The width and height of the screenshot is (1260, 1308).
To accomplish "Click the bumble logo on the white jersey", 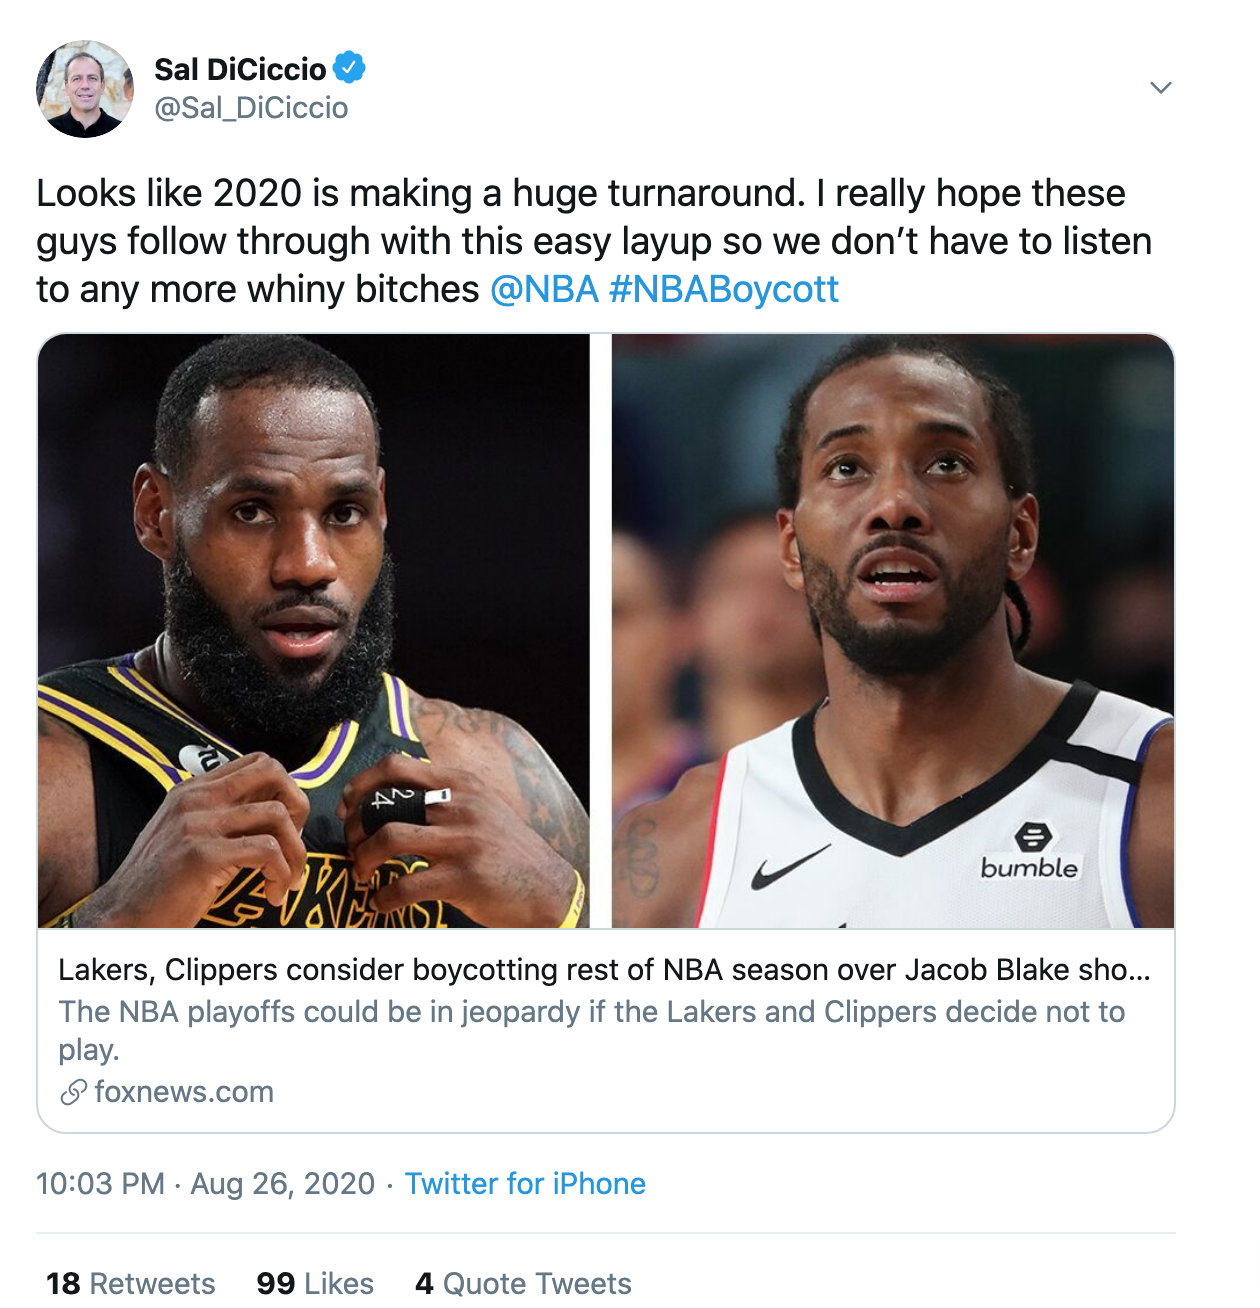I will [x=1030, y=853].
